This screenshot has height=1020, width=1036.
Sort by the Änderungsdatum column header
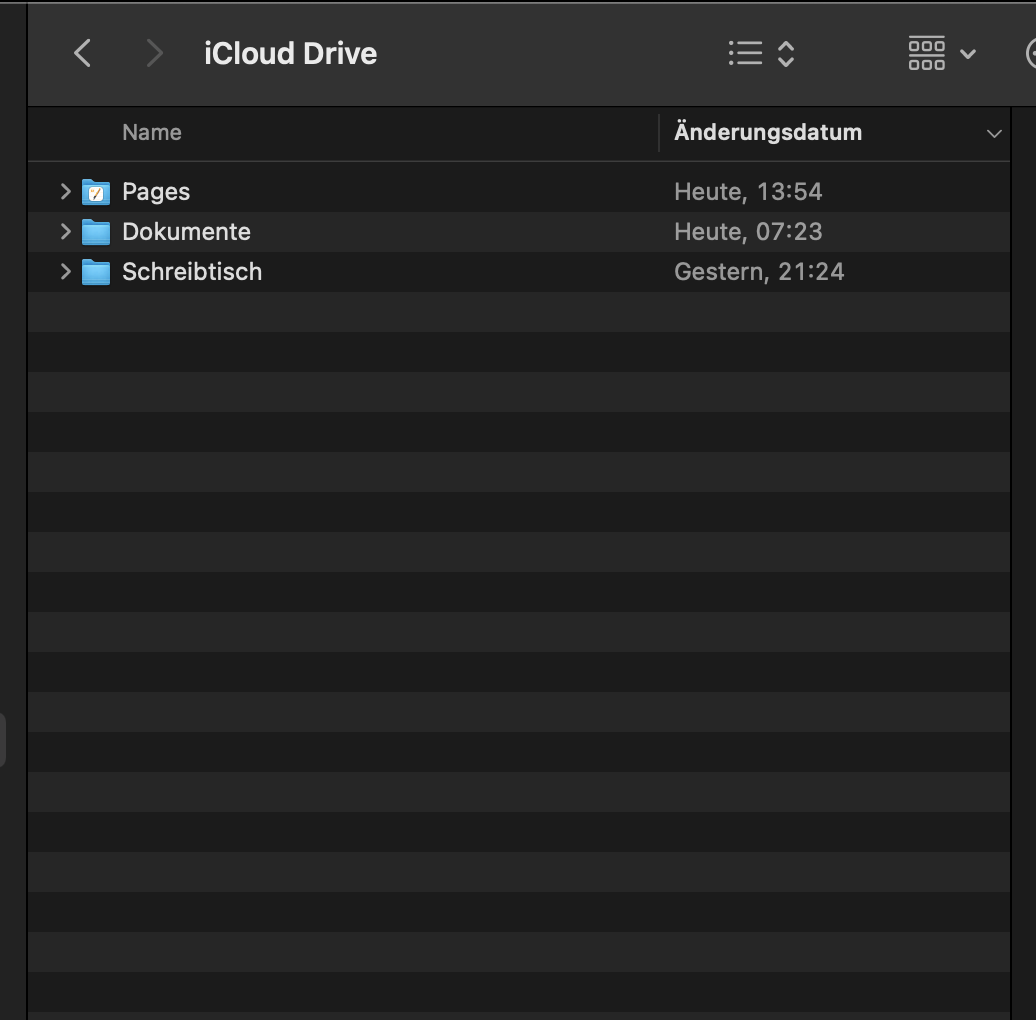tap(768, 132)
